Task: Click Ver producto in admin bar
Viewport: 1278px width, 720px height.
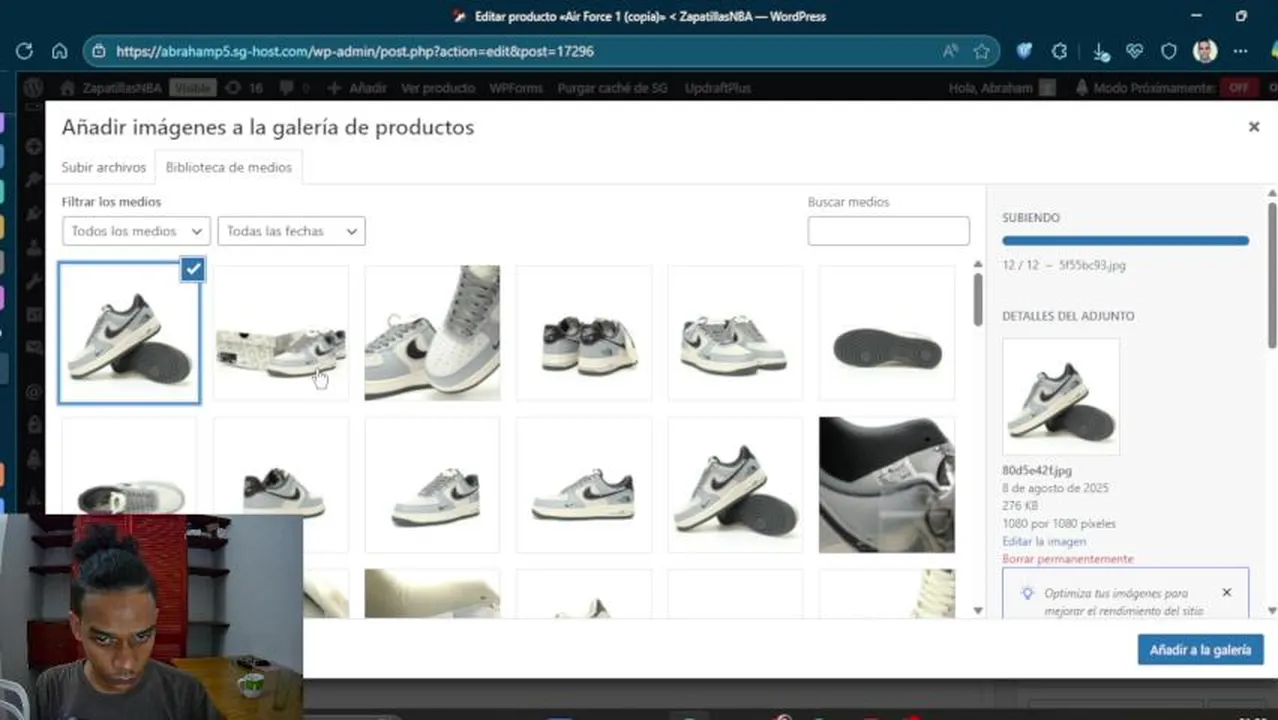Action: (x=438, y=88)
